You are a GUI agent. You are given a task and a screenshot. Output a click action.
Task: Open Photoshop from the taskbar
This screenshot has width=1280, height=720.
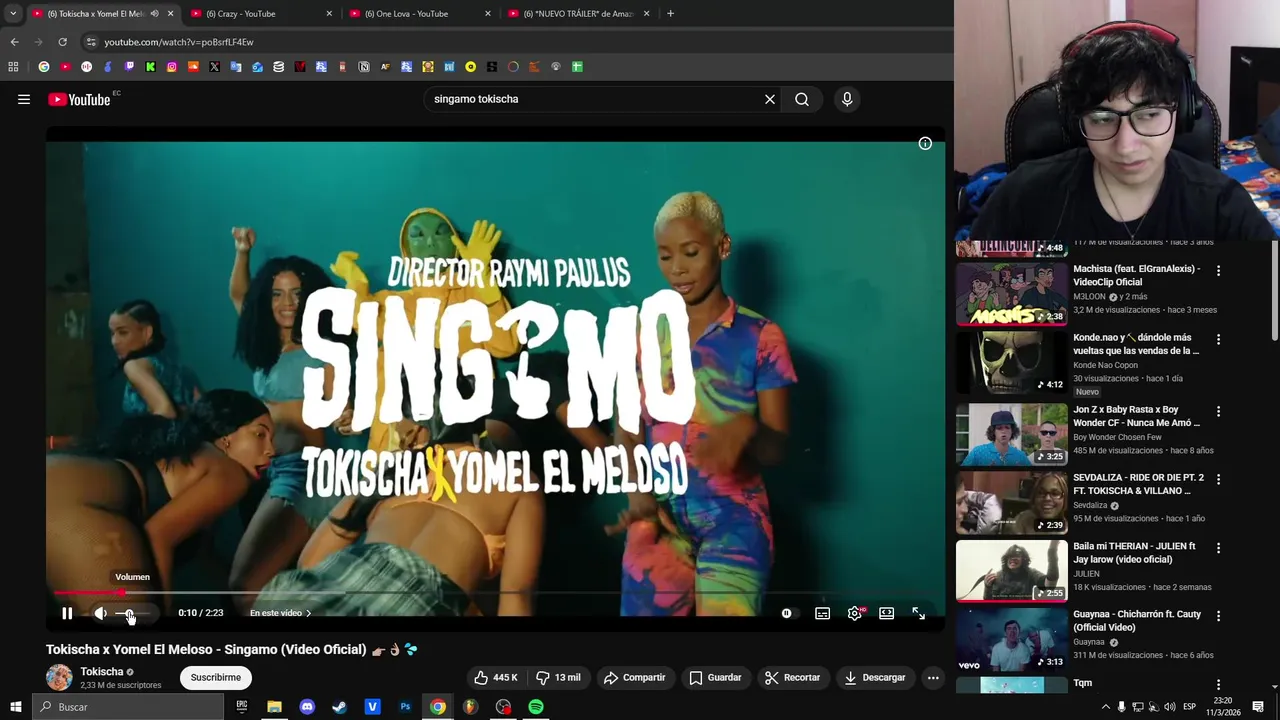tap(405, 707)
